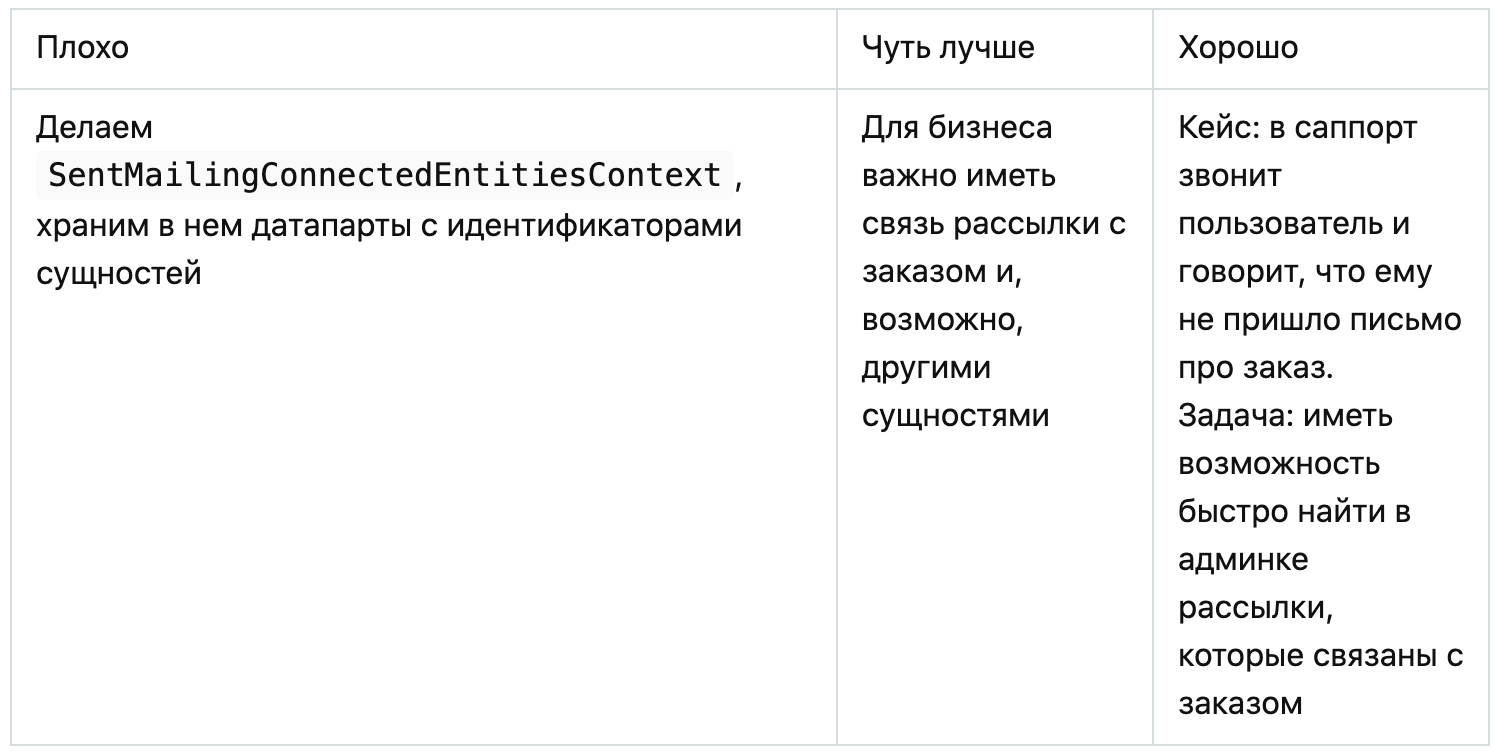
Task: Click the "Плохо" column header
Action: click(x=83, y=47)
